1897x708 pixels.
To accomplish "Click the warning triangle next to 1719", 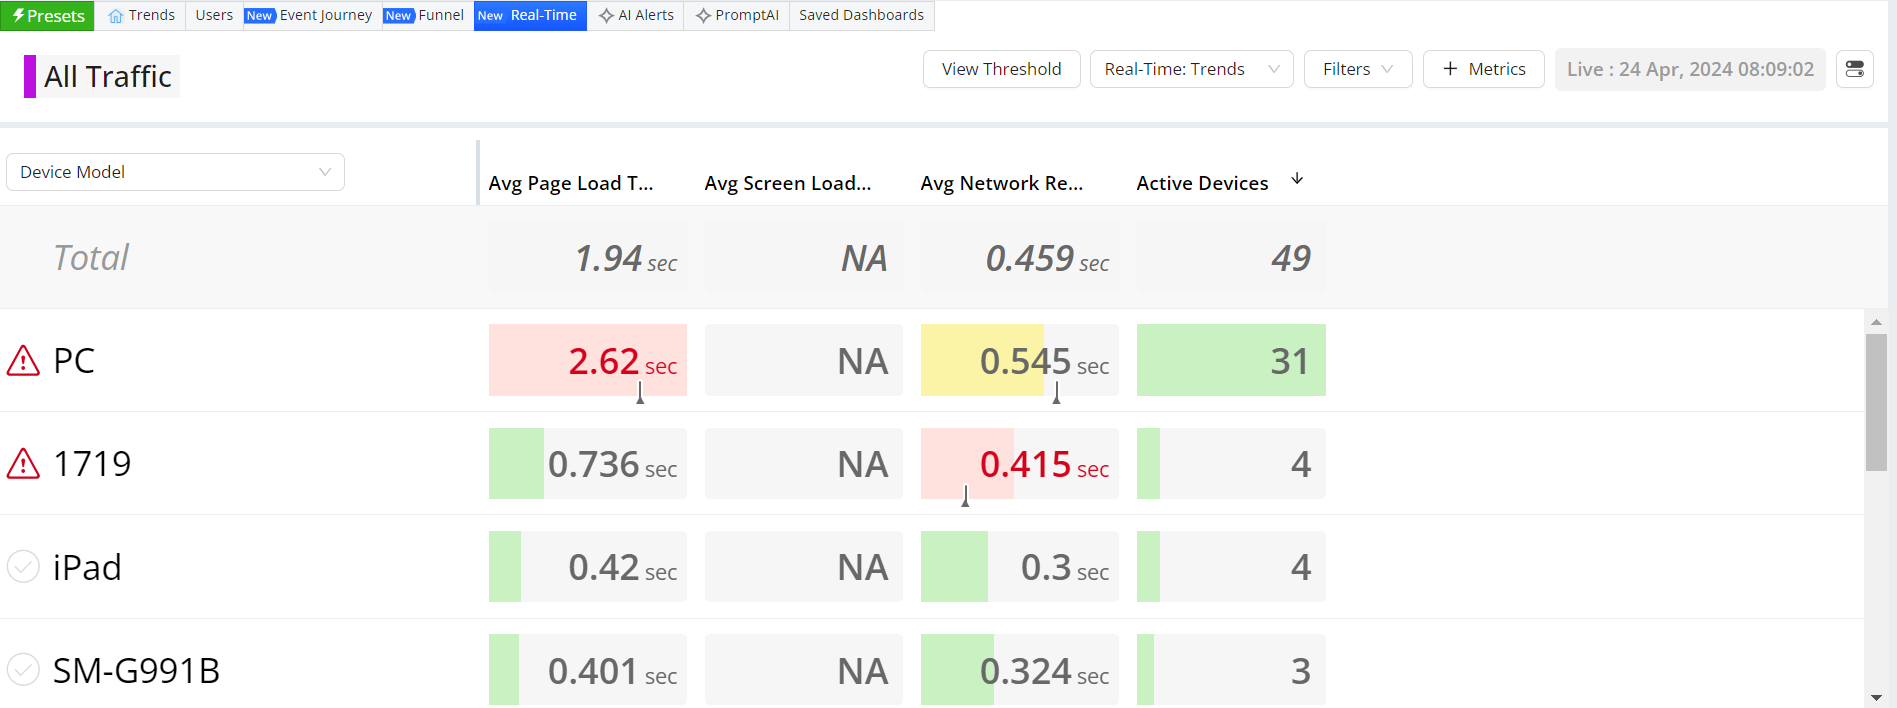I will coord(23,464).
